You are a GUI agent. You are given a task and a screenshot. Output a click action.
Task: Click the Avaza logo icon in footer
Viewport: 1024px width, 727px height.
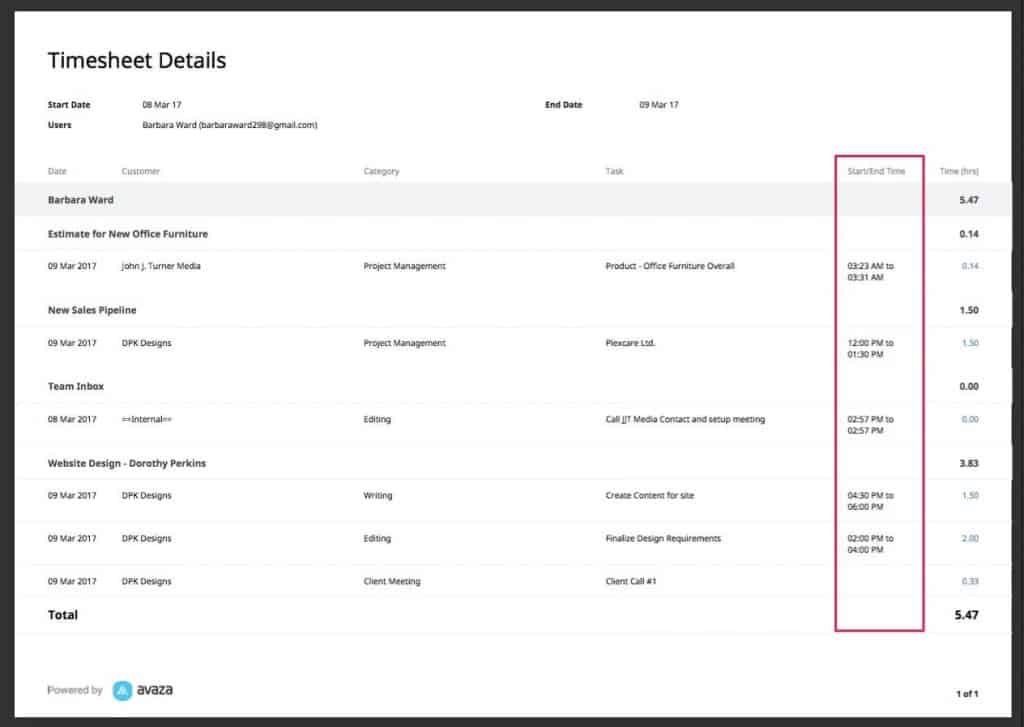(x=122, y=690)
